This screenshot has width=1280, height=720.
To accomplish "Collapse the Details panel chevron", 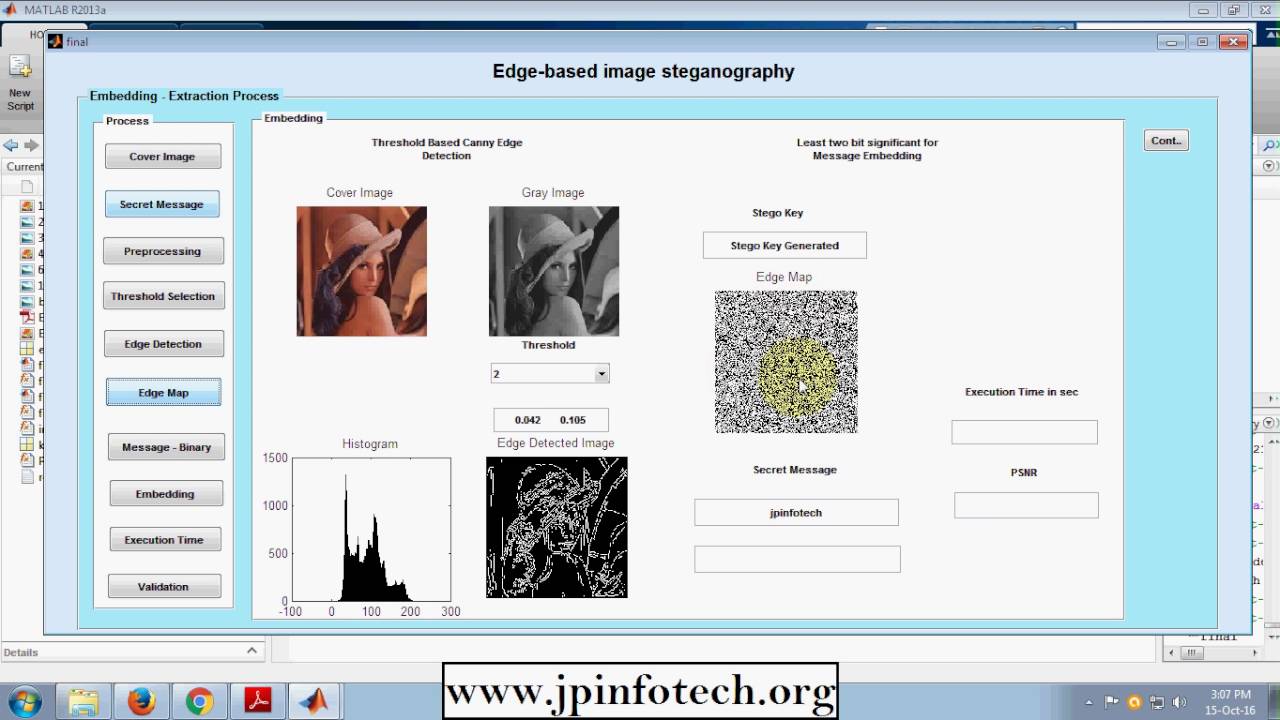I will click(252, 650).
